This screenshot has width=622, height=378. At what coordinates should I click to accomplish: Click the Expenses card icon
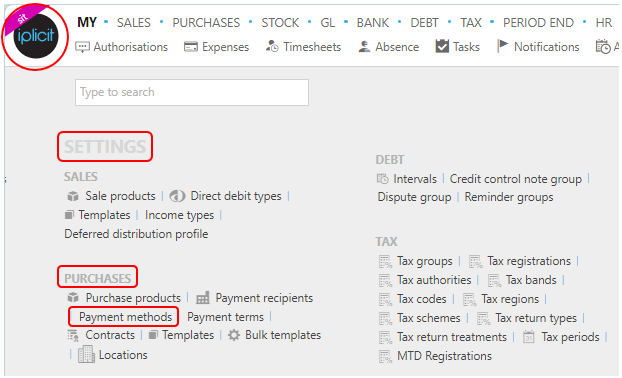pyautogui.click(x=191, y=47)
